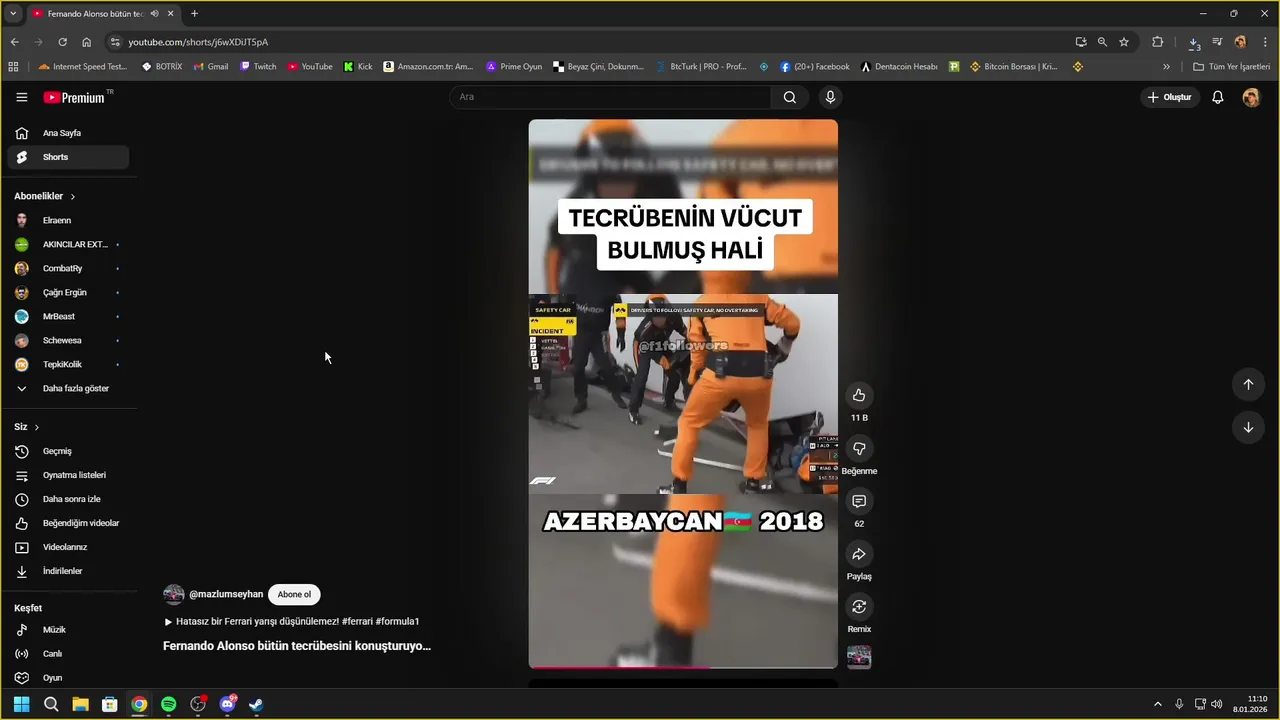Click the browser address bar URL
1280x720 pixels.
point(198,42)
